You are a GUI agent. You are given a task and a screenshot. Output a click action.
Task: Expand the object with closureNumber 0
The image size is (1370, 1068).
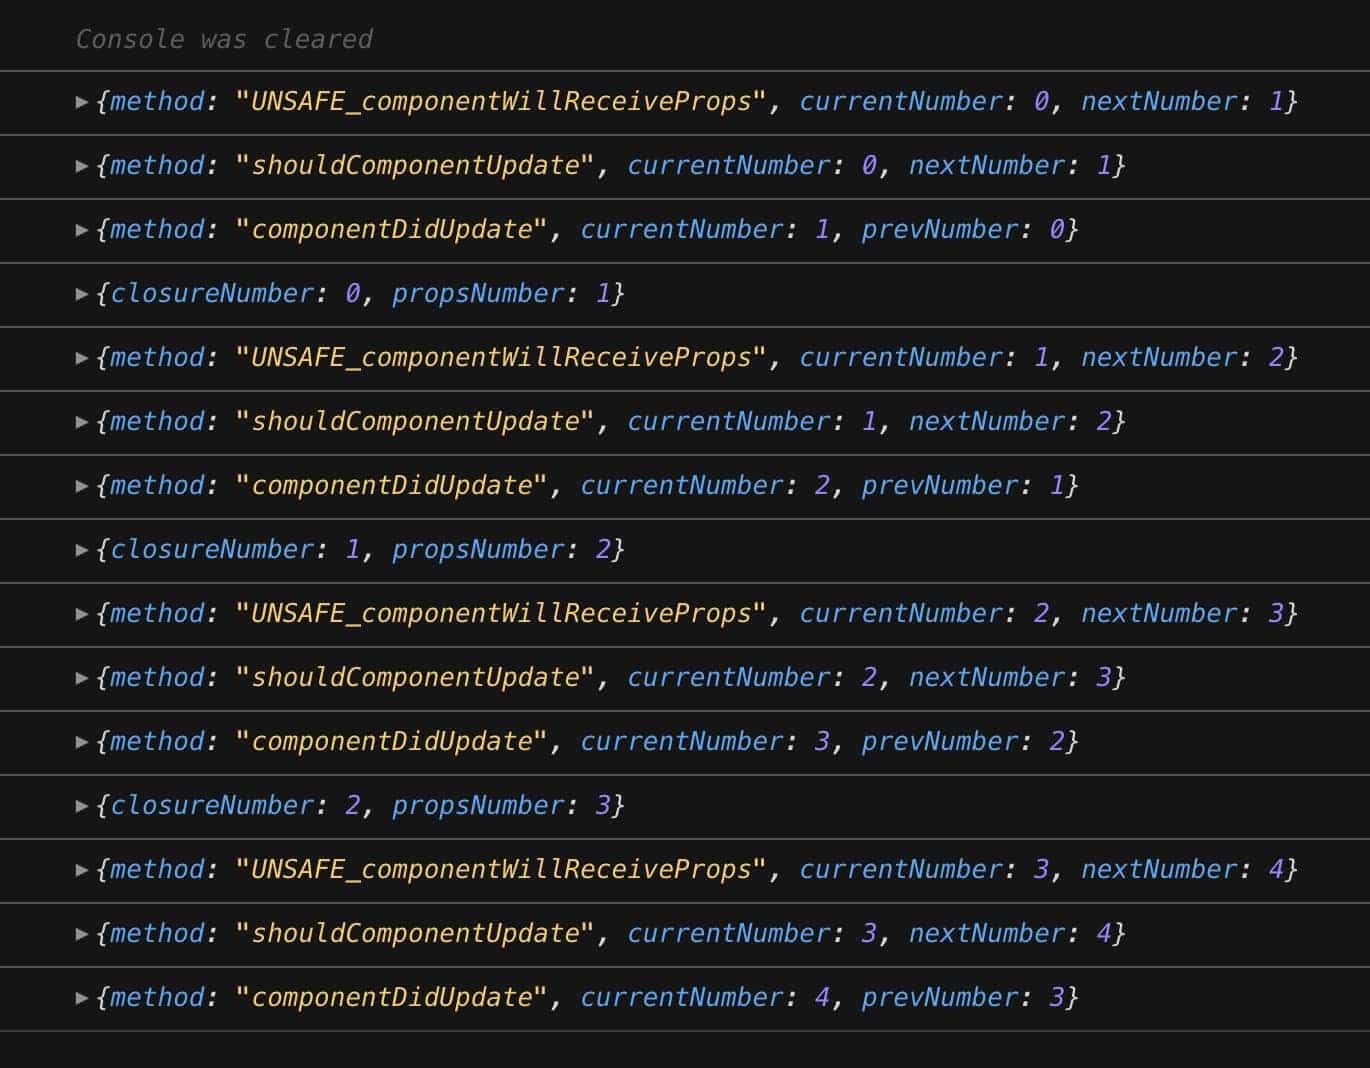tap(82, 295)
